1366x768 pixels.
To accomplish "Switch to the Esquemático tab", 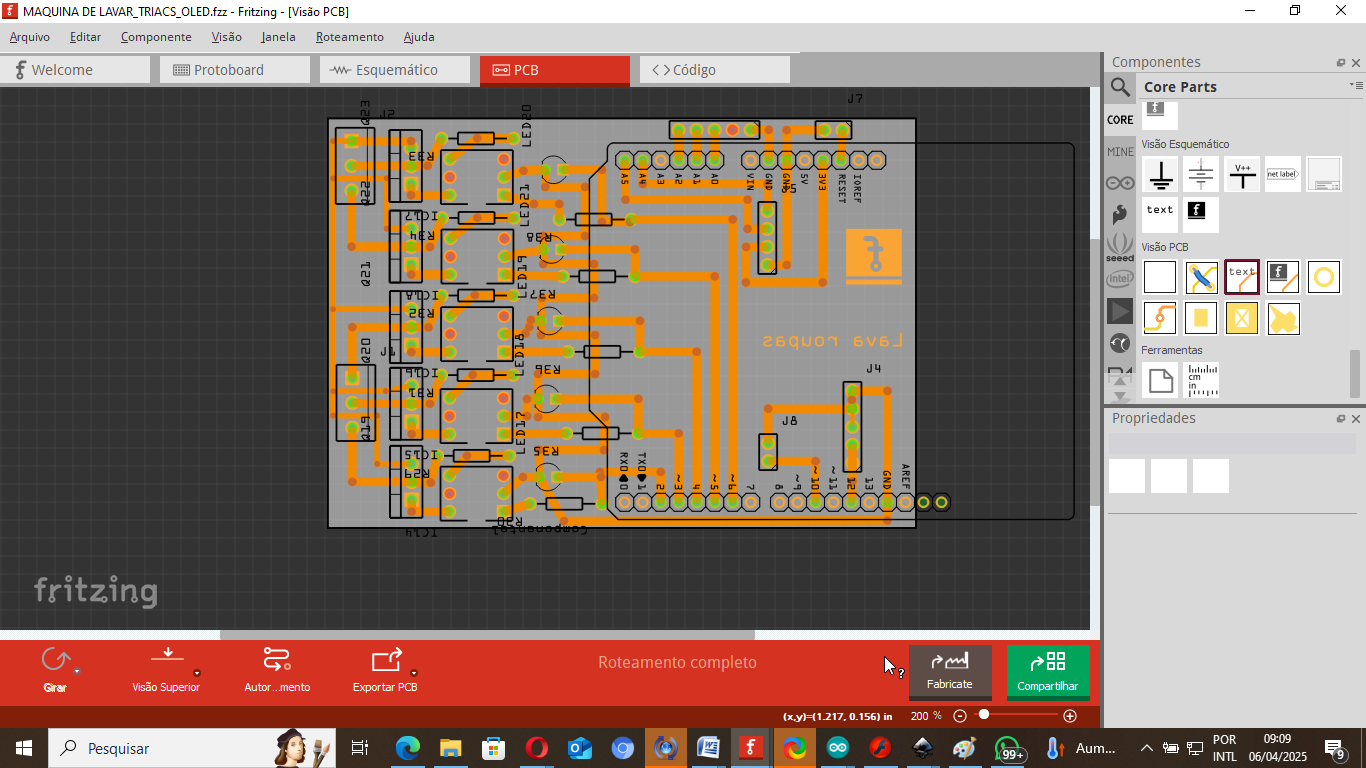I will pyautogui.click(x=394, y=70).
